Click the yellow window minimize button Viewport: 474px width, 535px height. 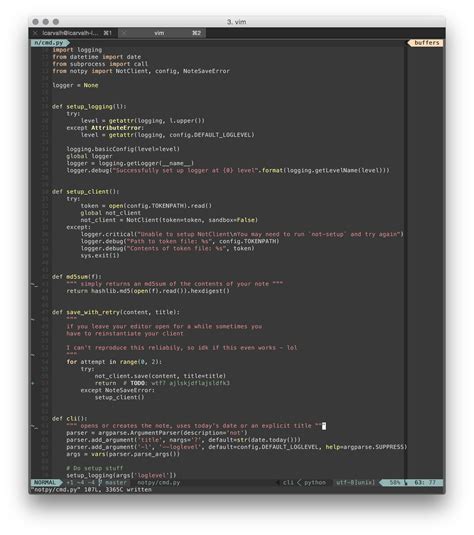[x=46, y=21]
